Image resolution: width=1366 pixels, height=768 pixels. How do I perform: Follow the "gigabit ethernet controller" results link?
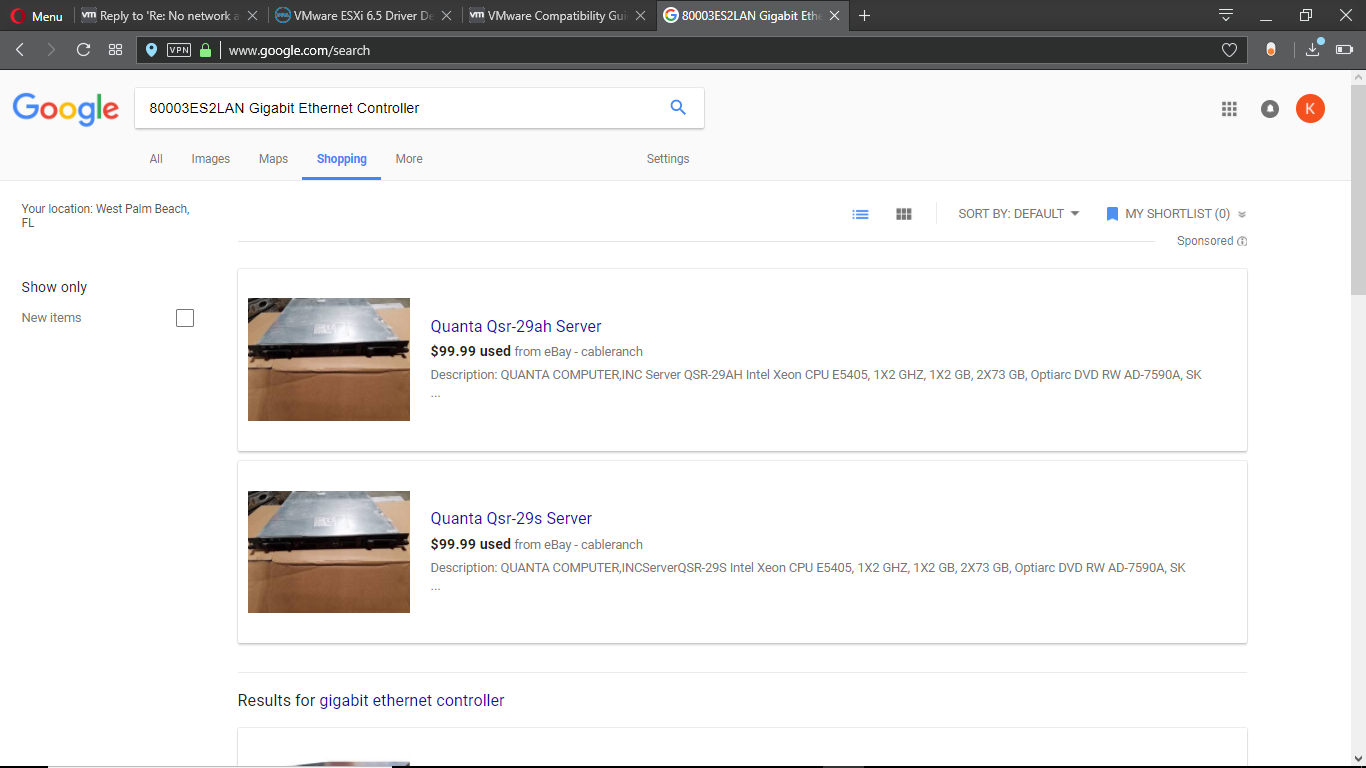click(x=412, y=701)
